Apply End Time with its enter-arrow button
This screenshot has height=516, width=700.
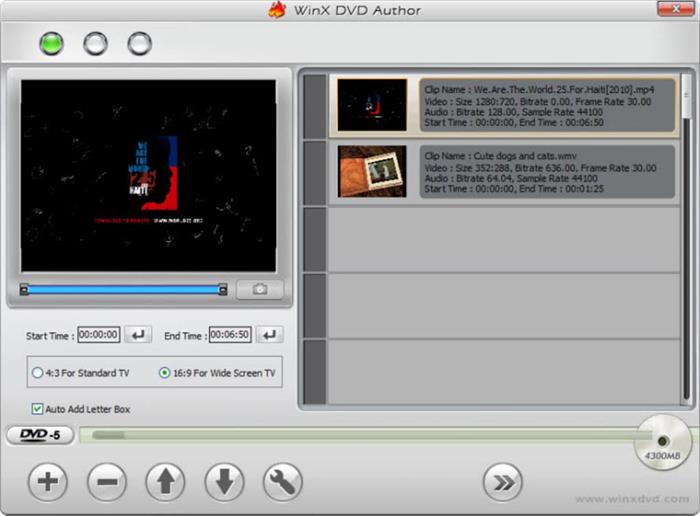270,334
